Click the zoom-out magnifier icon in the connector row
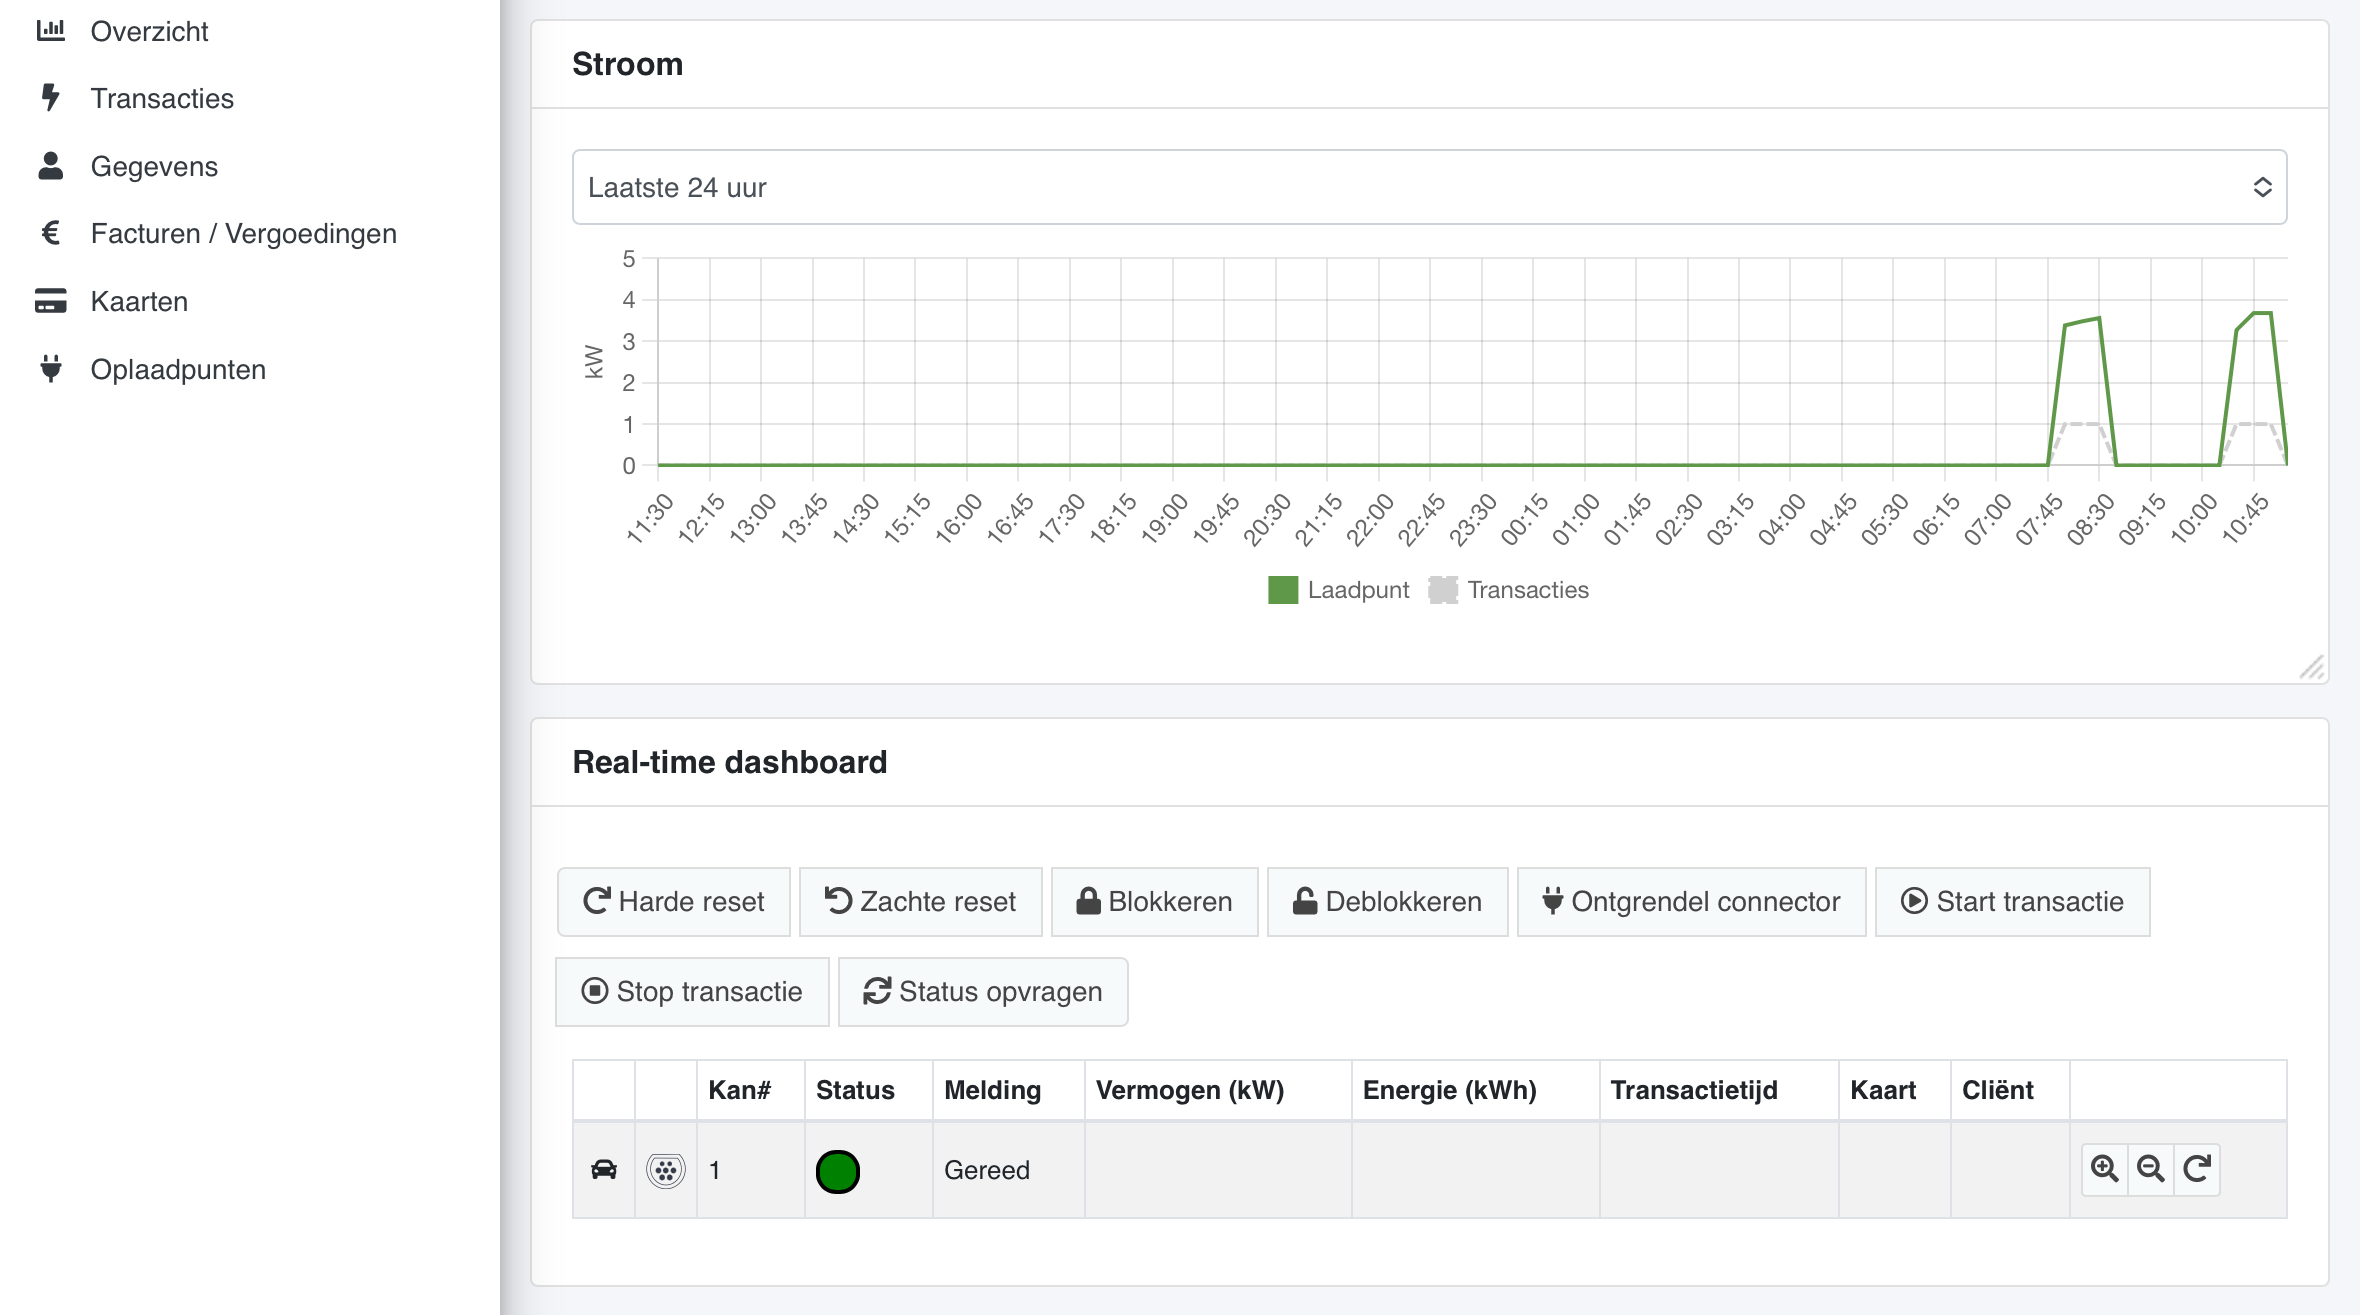2360x1315 pixels. 2150,1168
